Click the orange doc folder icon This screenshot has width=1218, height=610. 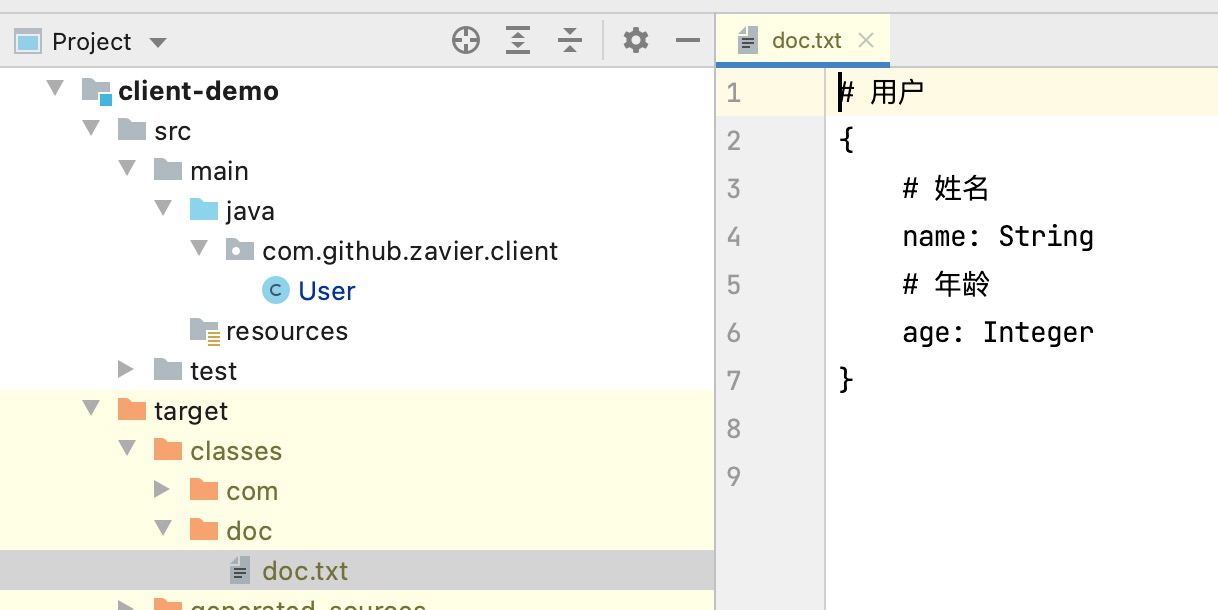tap(204, 530)
